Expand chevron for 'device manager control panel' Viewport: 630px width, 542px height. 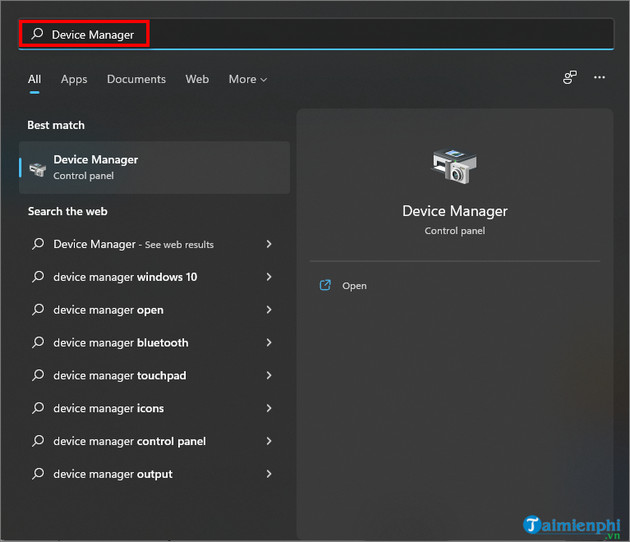(x=269, y=441)
